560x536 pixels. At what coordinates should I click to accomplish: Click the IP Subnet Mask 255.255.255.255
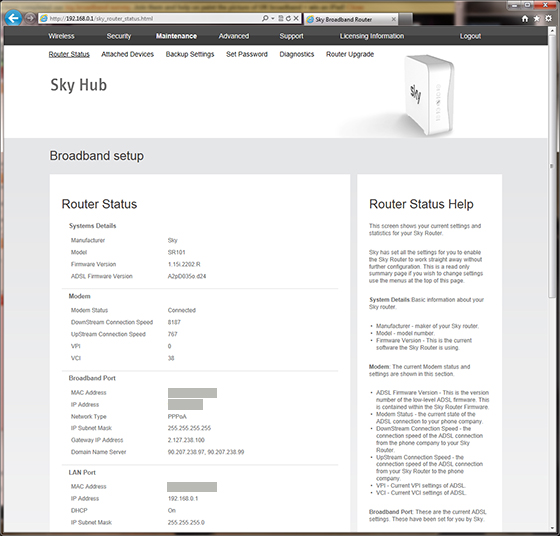pos(189,428)
